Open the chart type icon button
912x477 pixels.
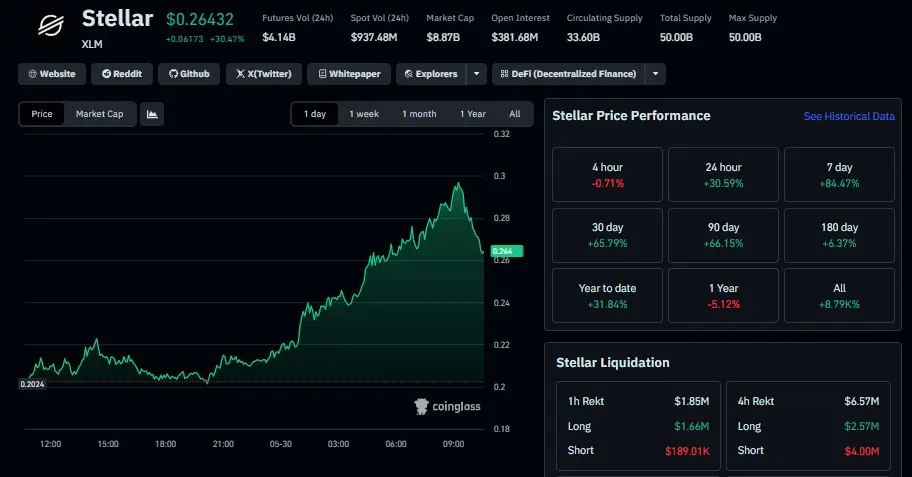(x=152, y=114)
